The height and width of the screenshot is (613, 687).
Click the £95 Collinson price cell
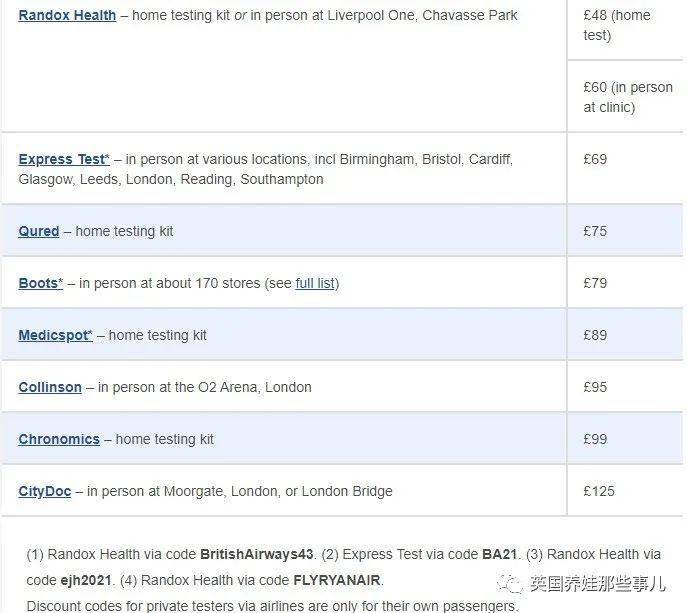[625, 387]
